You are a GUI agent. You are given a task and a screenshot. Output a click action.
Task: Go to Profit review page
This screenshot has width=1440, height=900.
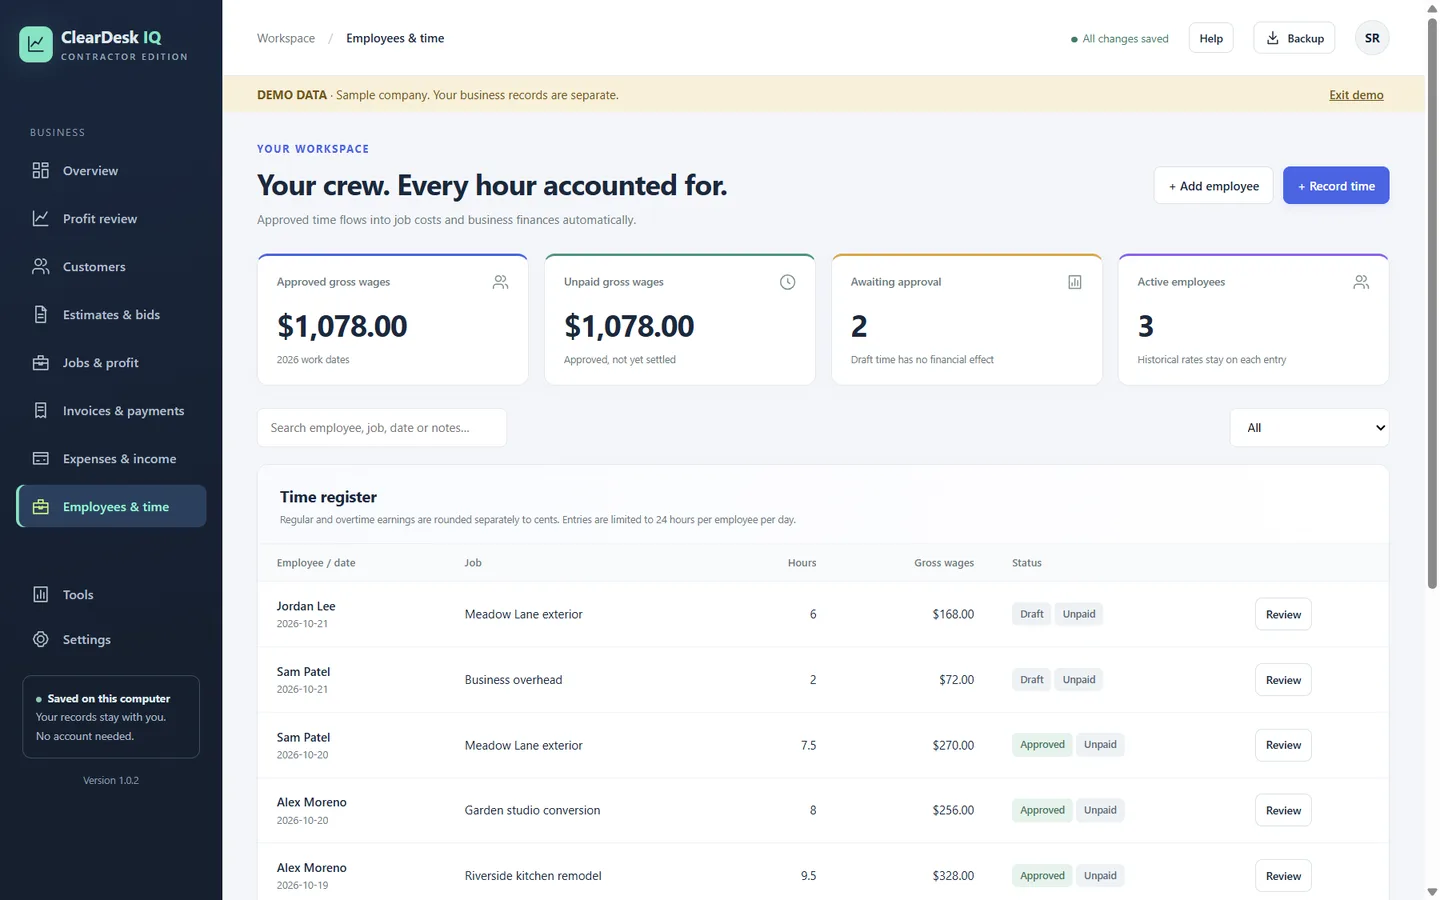(111, 219)
